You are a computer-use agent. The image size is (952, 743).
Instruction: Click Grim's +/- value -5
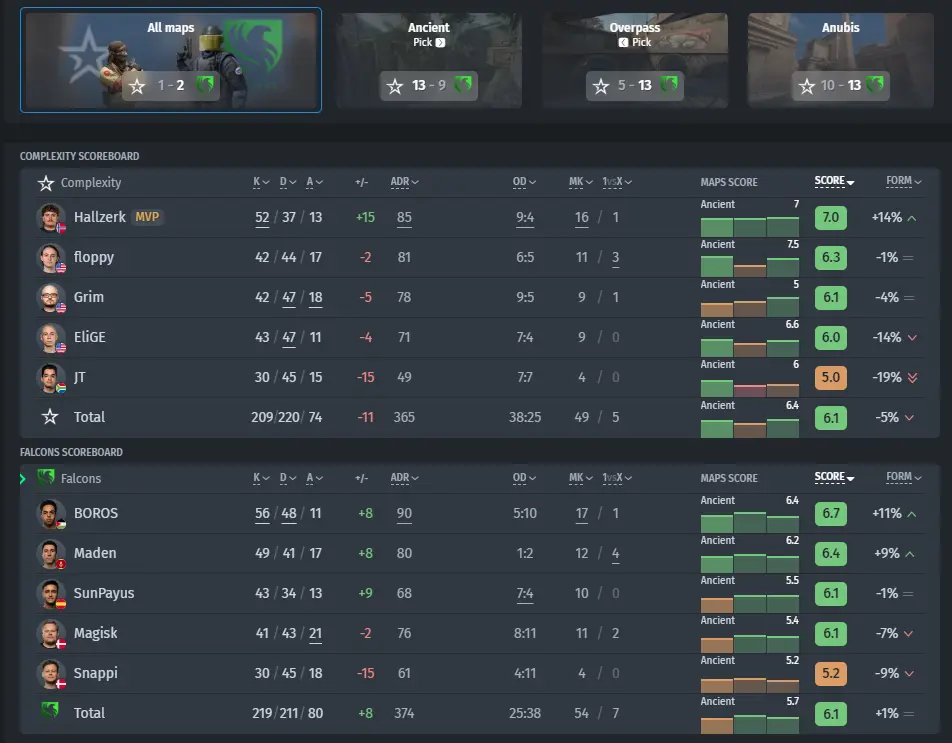[366, 297]
